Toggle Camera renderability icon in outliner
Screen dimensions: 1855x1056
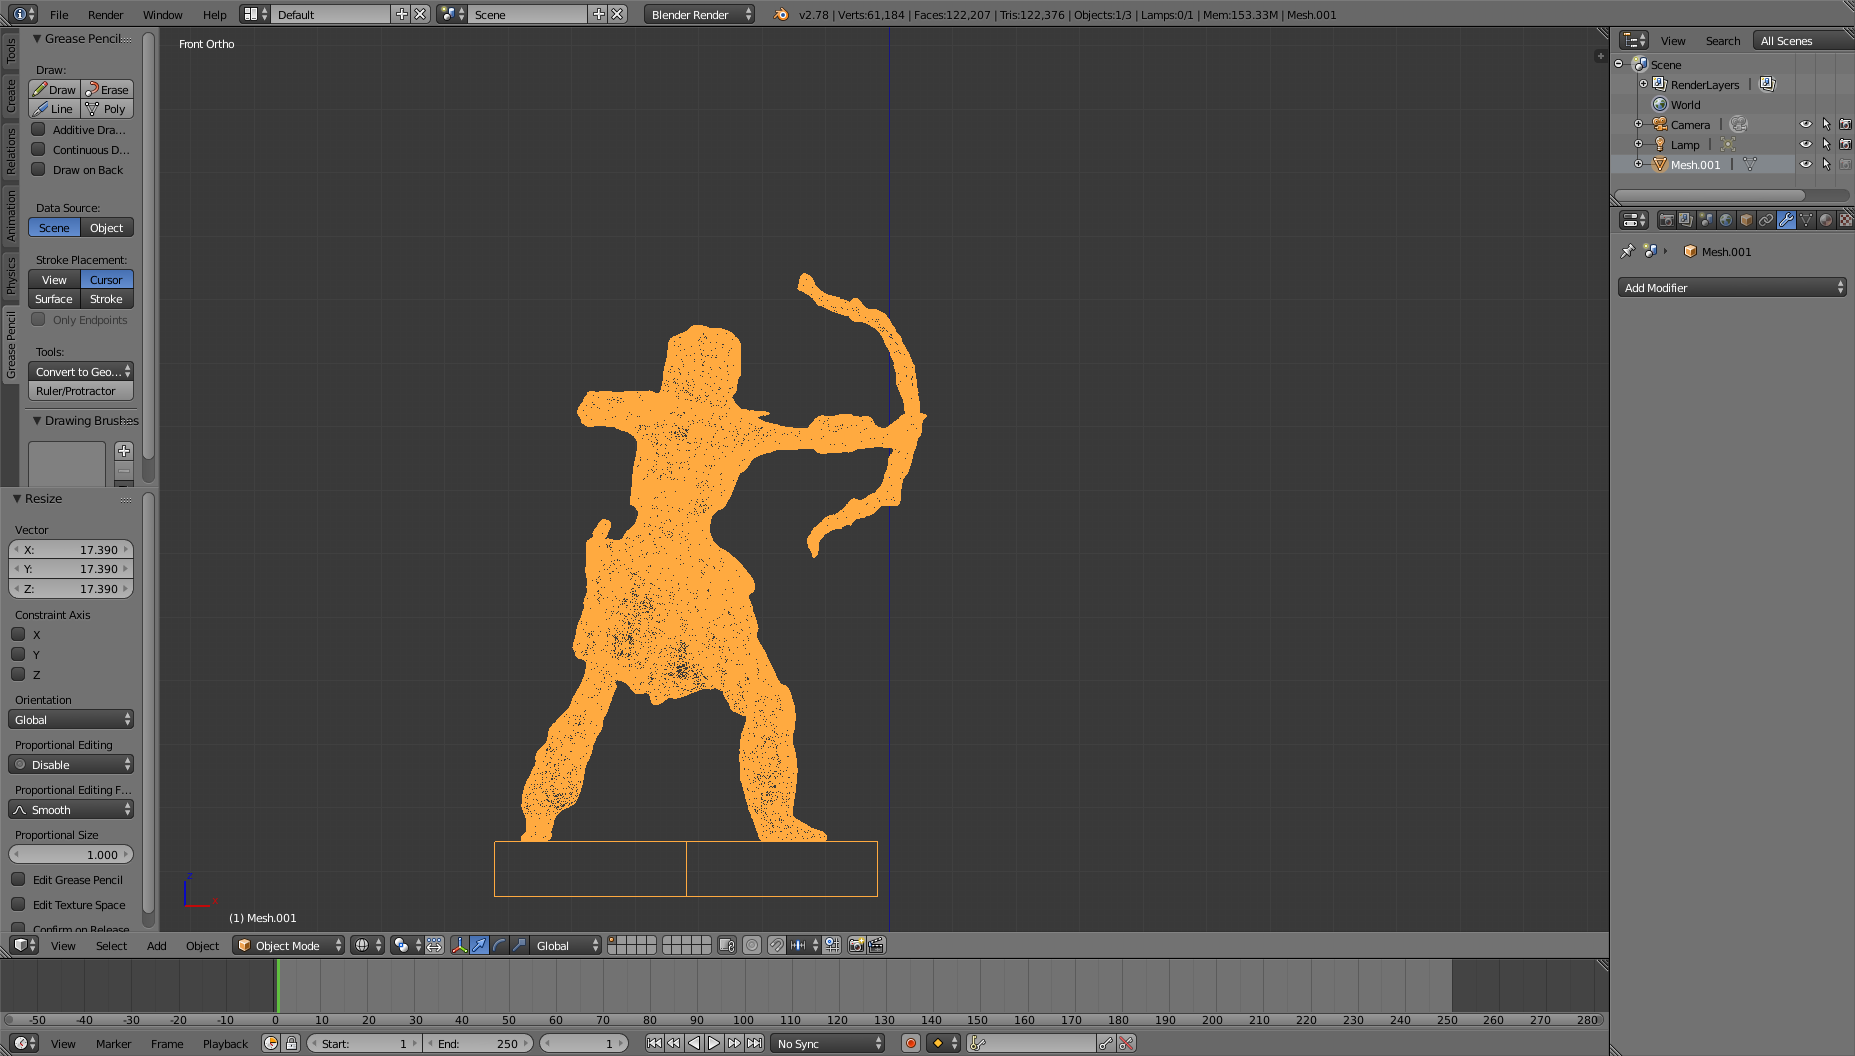coord(1846,124)
